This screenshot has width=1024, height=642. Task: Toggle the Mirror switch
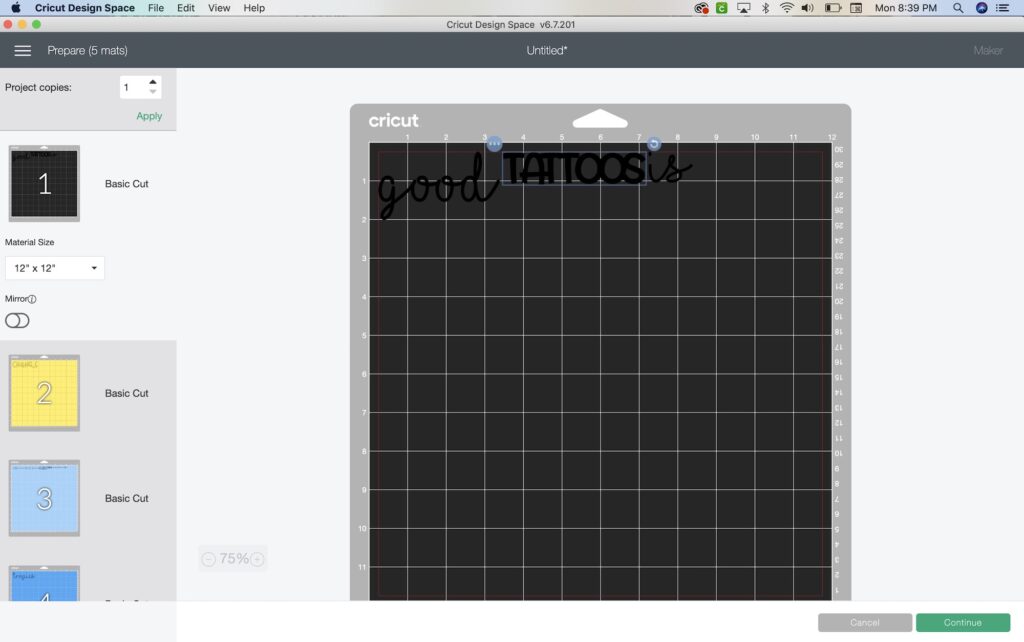point(17,321)
